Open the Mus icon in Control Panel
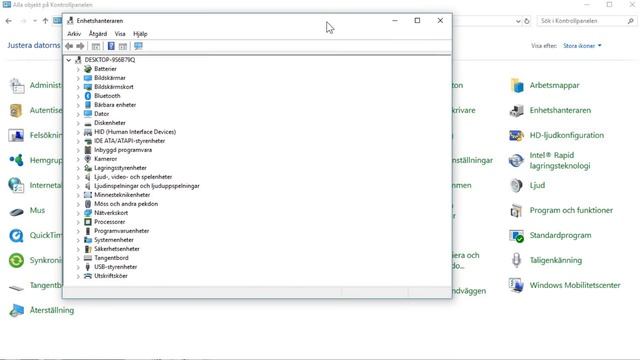Image resolution: width=640 pixels, height=360 pixels. point(16,211)
